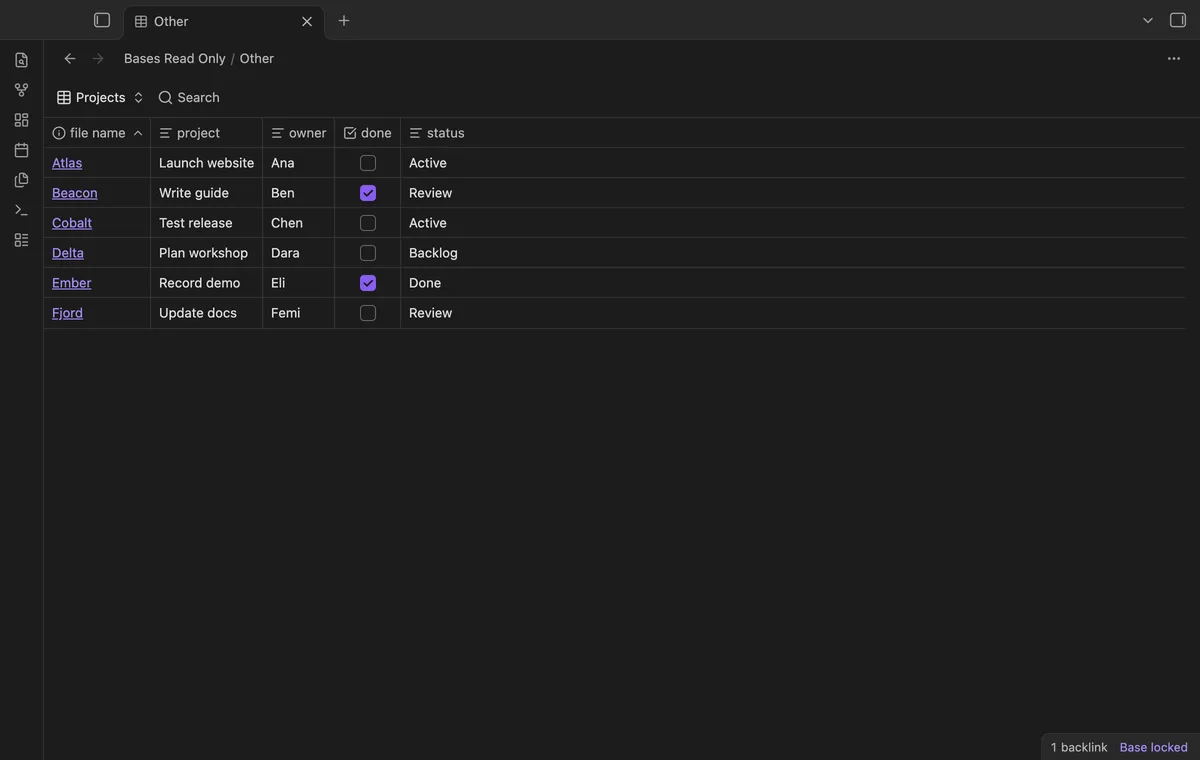
Task: Open the Ember file link
Action: coord(72,283)
